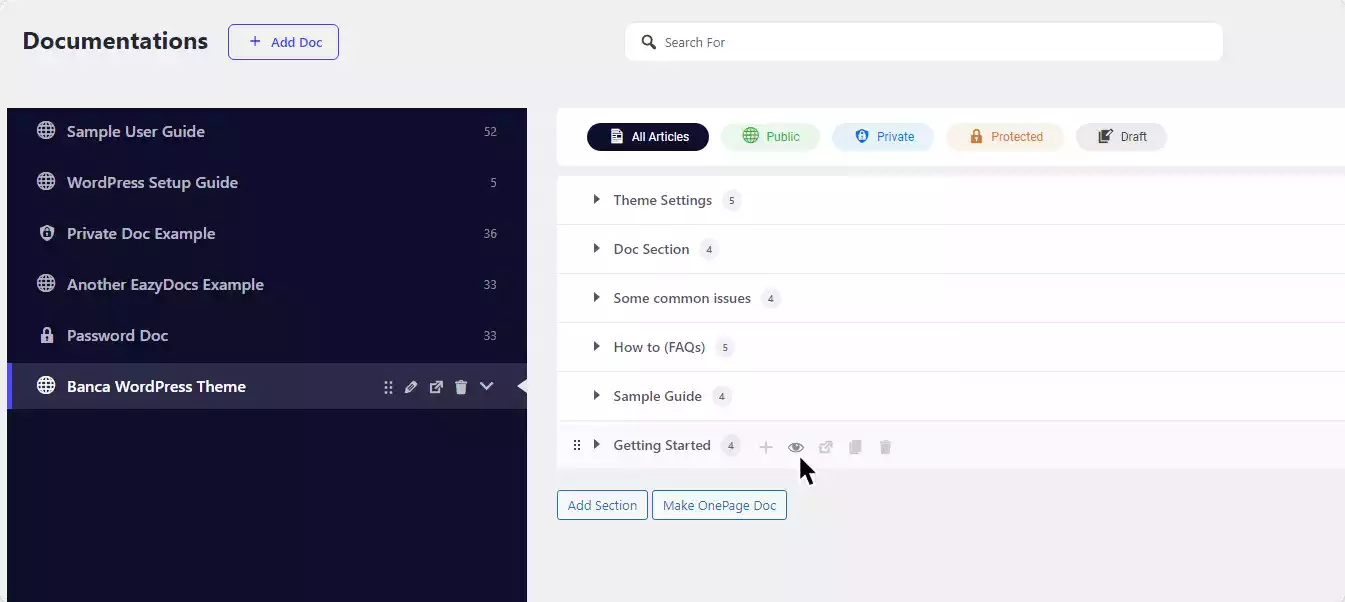
Task: Open Banca WordPress Theme in a new tab
Action: (x=436, y=386)
